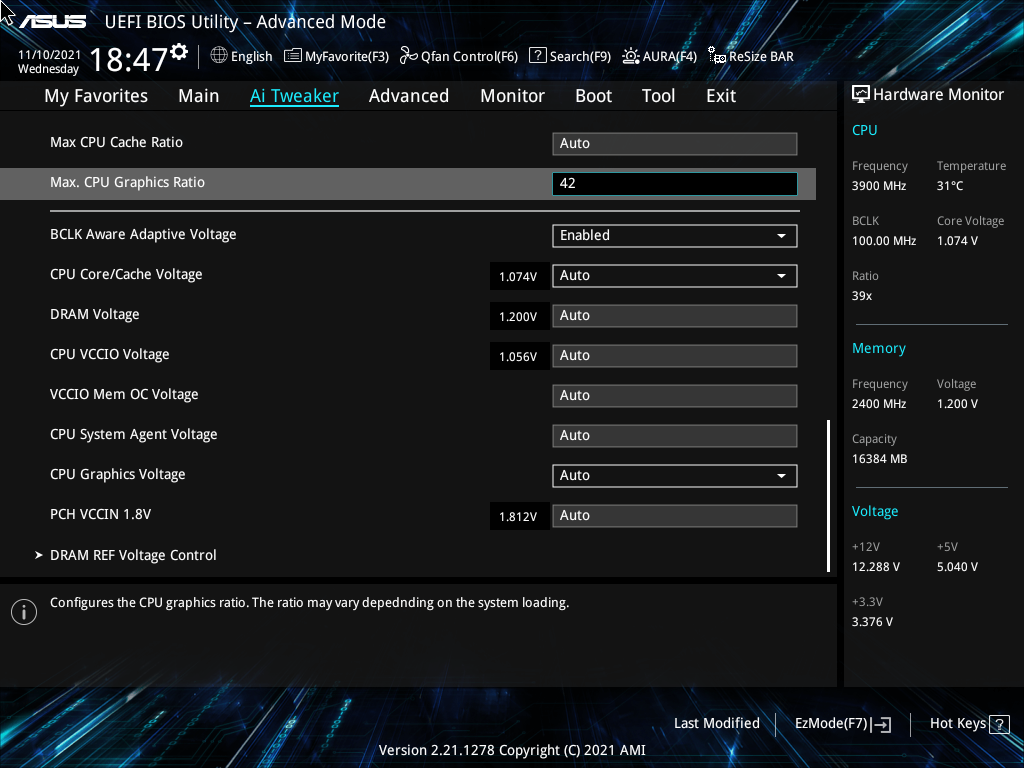
Task: Click the 16384 MB capacity value
Action: (x=879, y=459)
